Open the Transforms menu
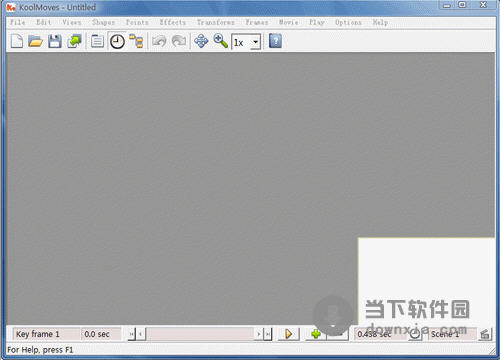The image size is (500, 360). (216, 22)
